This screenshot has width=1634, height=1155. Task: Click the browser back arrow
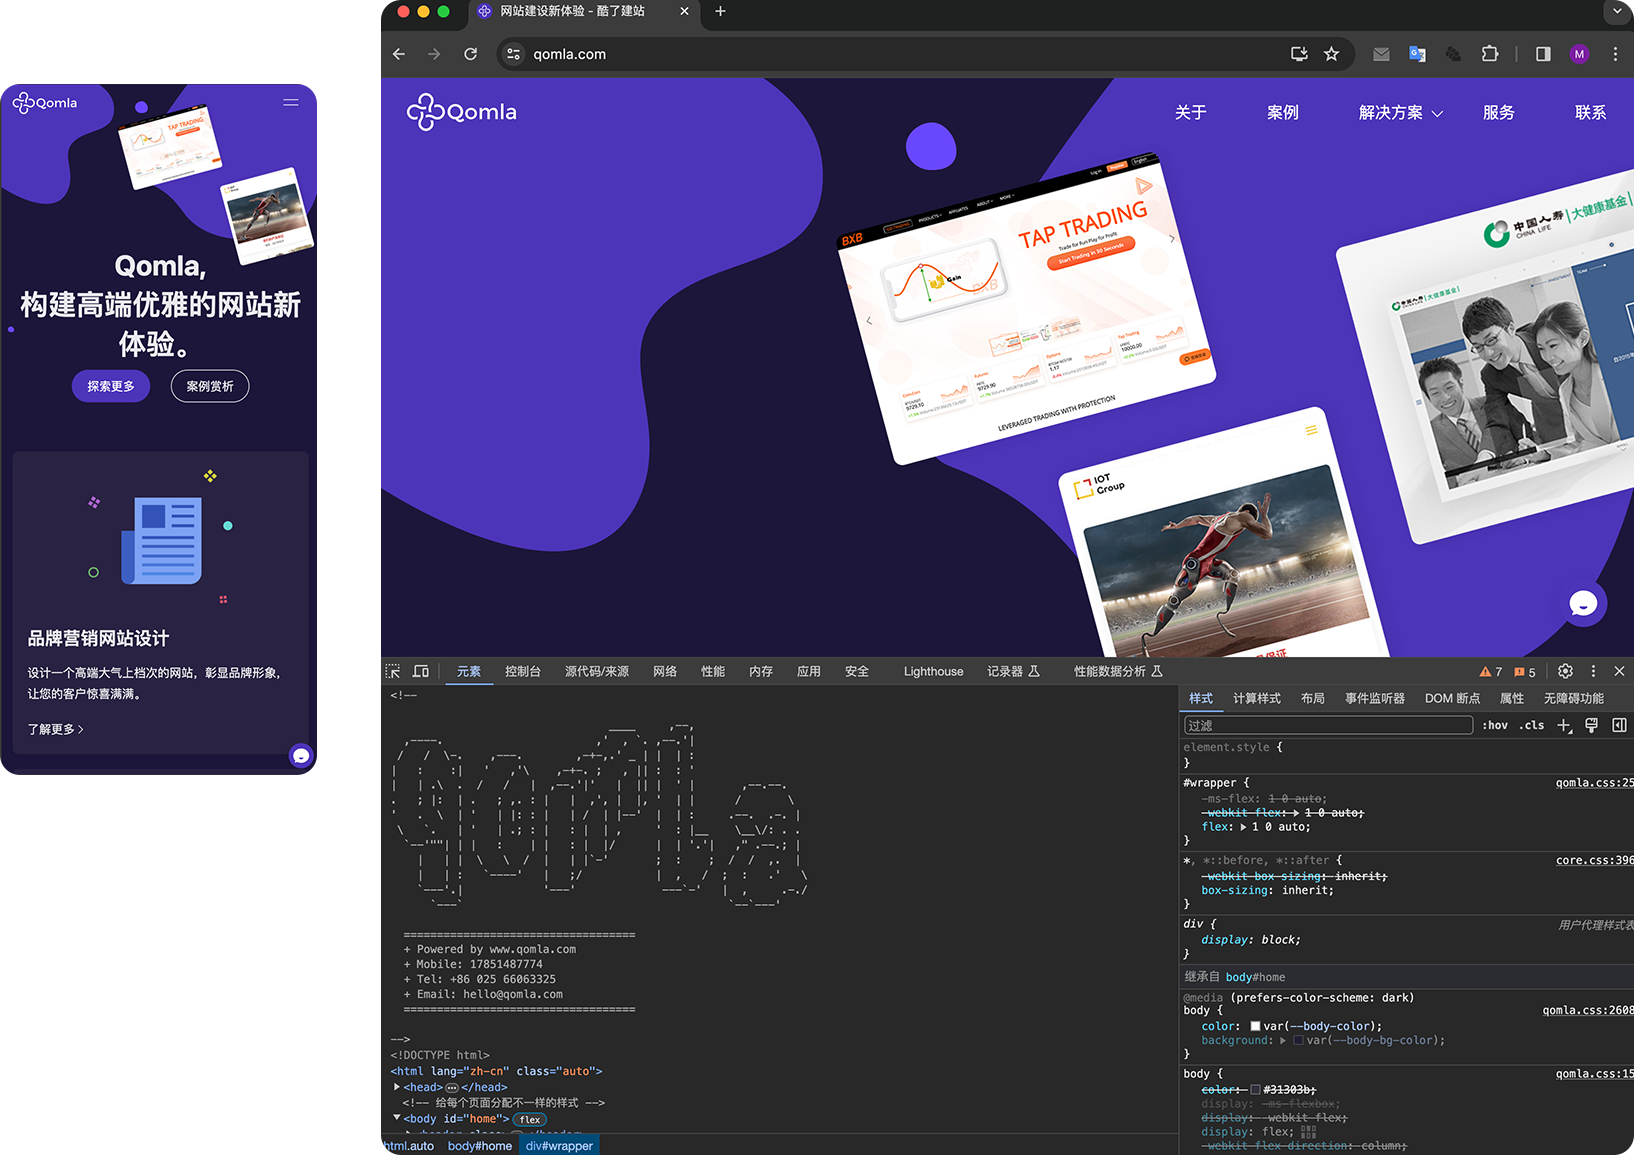coord(399,54)
